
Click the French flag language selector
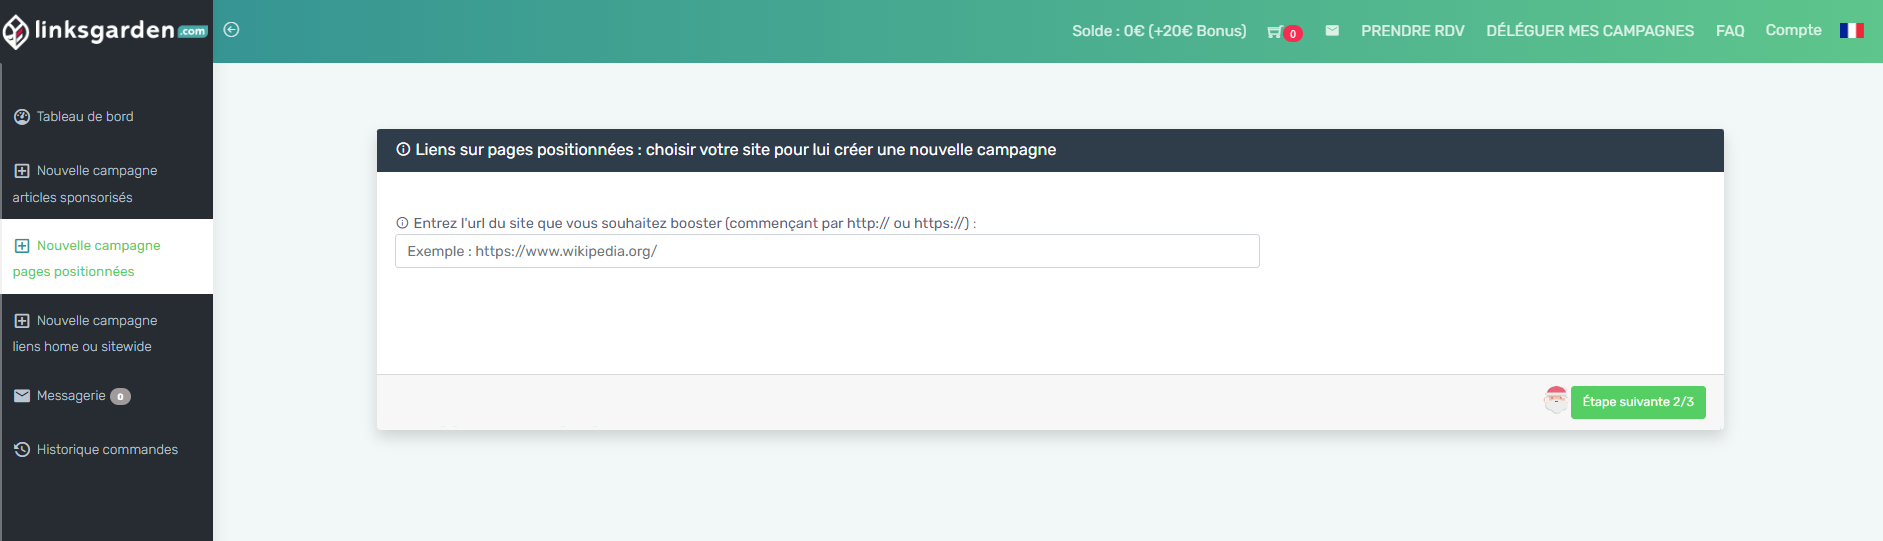click(x=1851, y=31)
